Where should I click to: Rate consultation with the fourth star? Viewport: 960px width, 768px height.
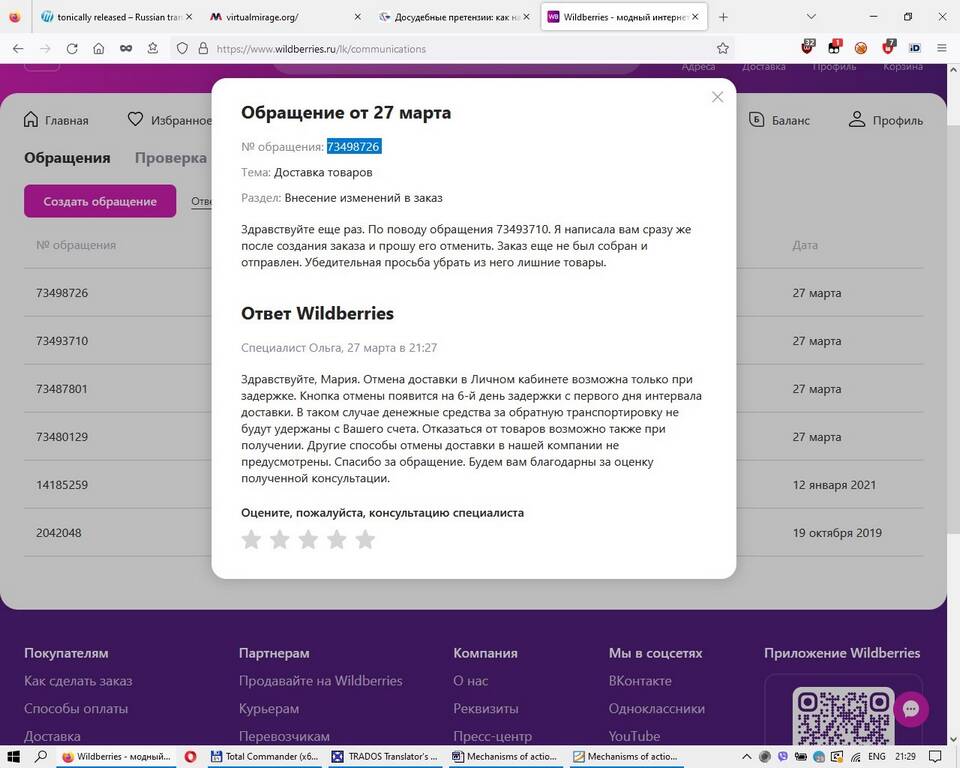337,540
